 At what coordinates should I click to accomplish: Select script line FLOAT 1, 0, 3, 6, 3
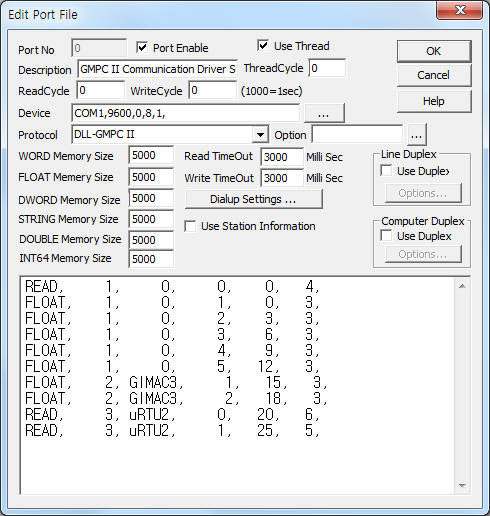pos(172,334)
